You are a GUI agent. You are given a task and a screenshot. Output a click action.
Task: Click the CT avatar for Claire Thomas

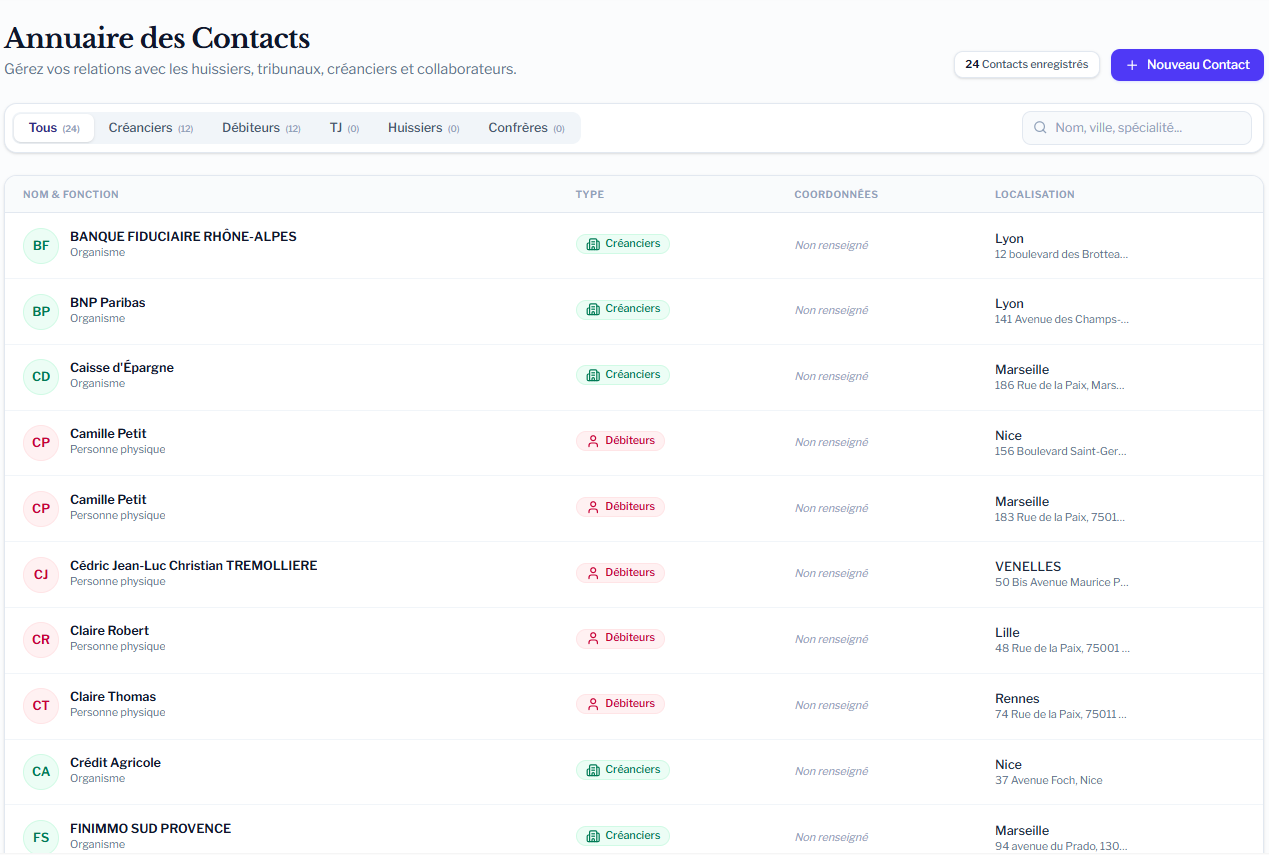coord(41,705)
